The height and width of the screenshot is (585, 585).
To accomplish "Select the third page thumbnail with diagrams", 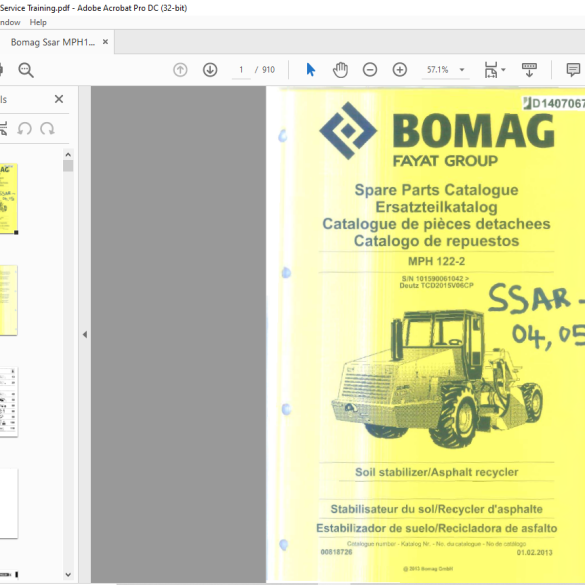I will pos(8,402).
